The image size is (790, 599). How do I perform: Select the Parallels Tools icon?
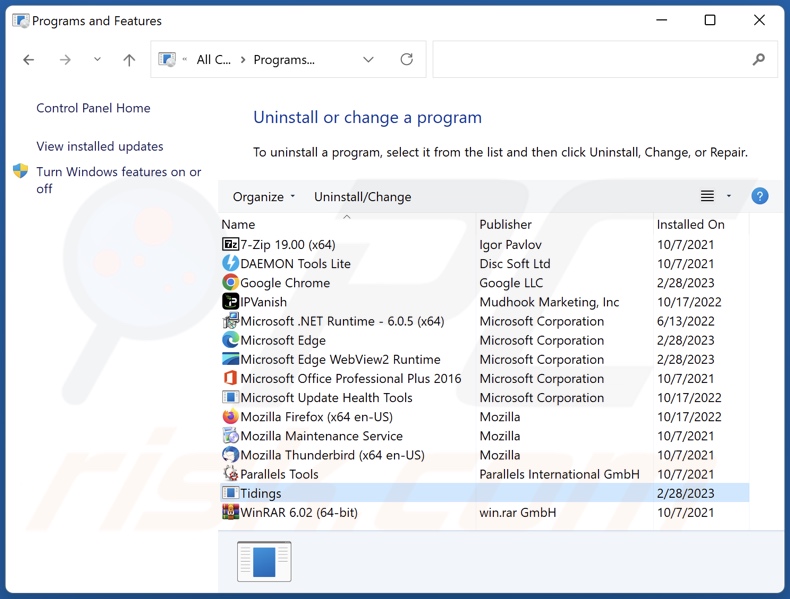[230, 474]
